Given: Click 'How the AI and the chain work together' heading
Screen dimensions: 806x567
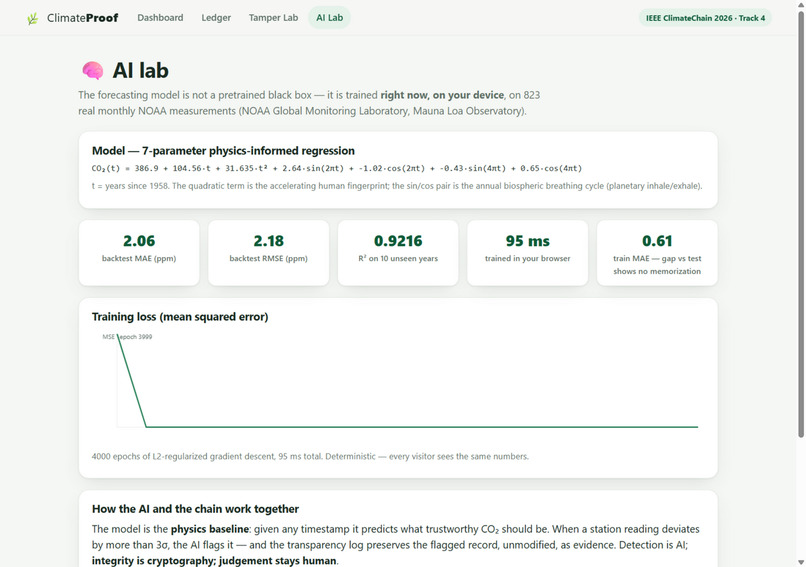Looking at the screenshot, I should [195, 509].
